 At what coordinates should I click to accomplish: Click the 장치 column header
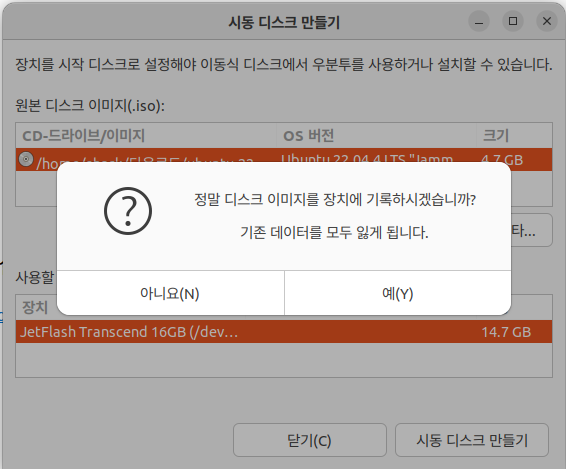(x=35, y=307)
